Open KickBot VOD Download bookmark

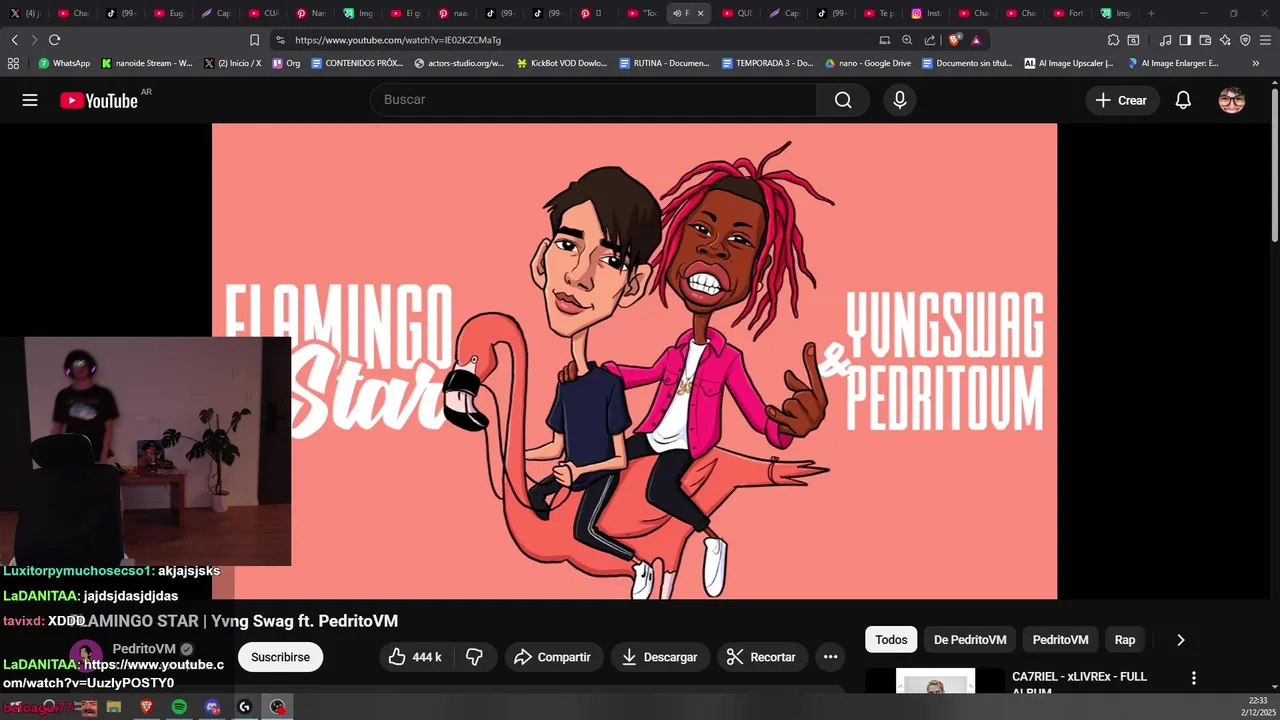[562, 63]
